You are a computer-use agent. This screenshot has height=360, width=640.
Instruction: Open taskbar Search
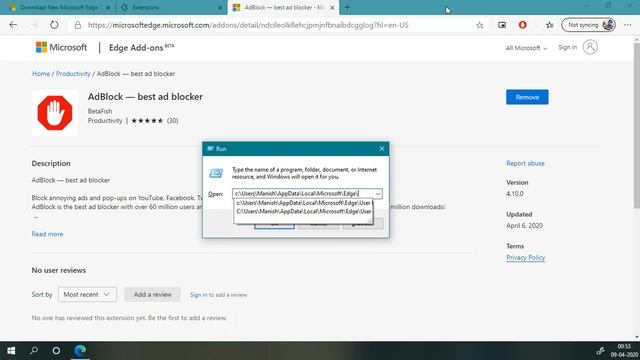pos(34,351)
